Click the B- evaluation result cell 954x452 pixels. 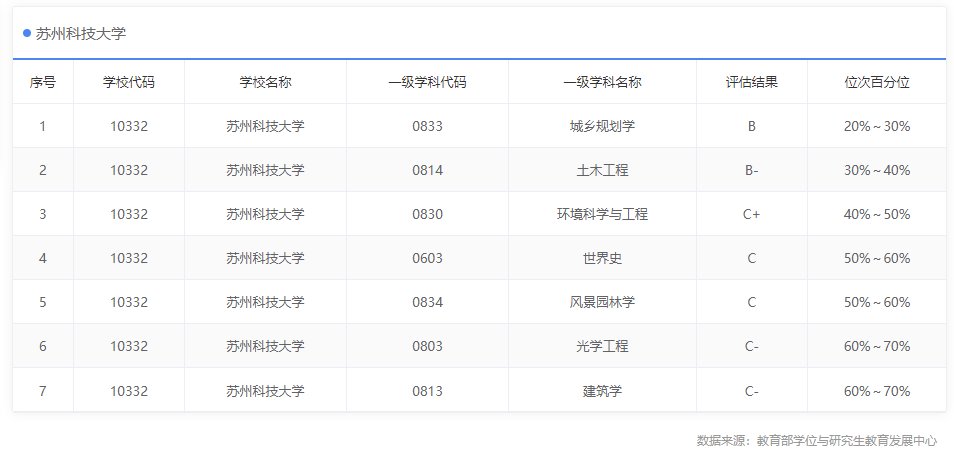pos(752,170)
